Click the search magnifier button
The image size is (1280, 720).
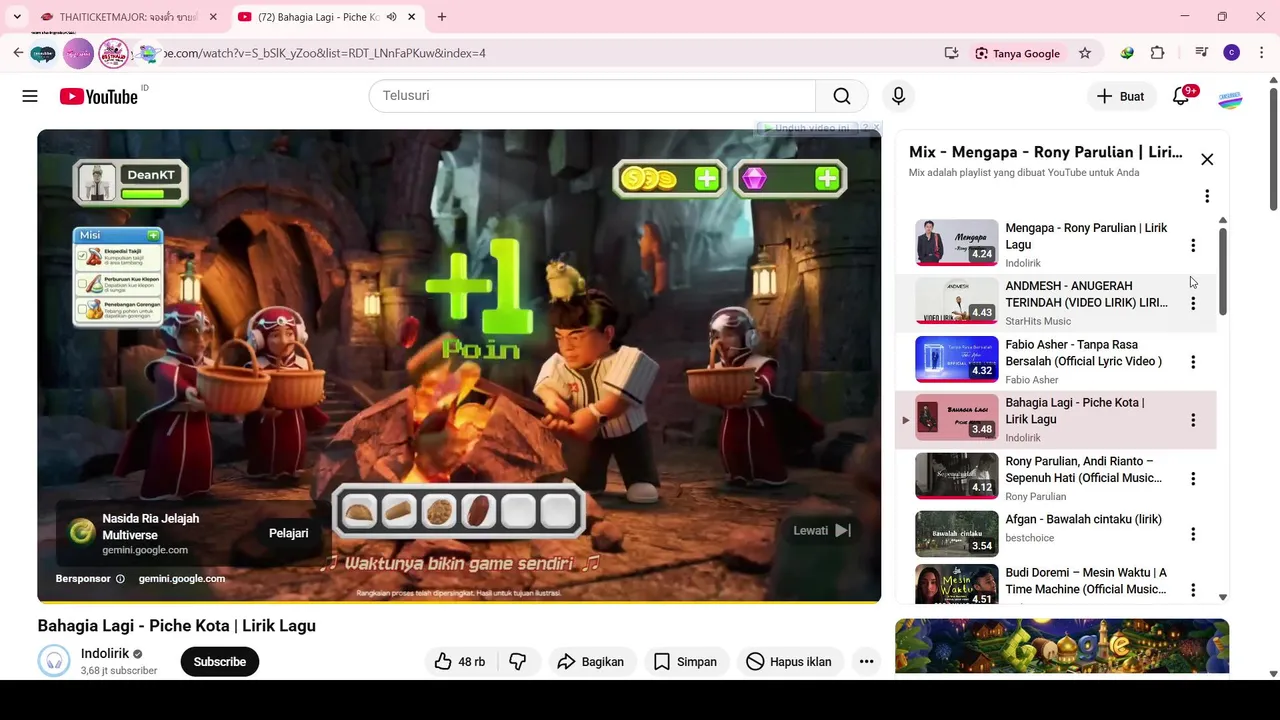[x=842, y=96]
